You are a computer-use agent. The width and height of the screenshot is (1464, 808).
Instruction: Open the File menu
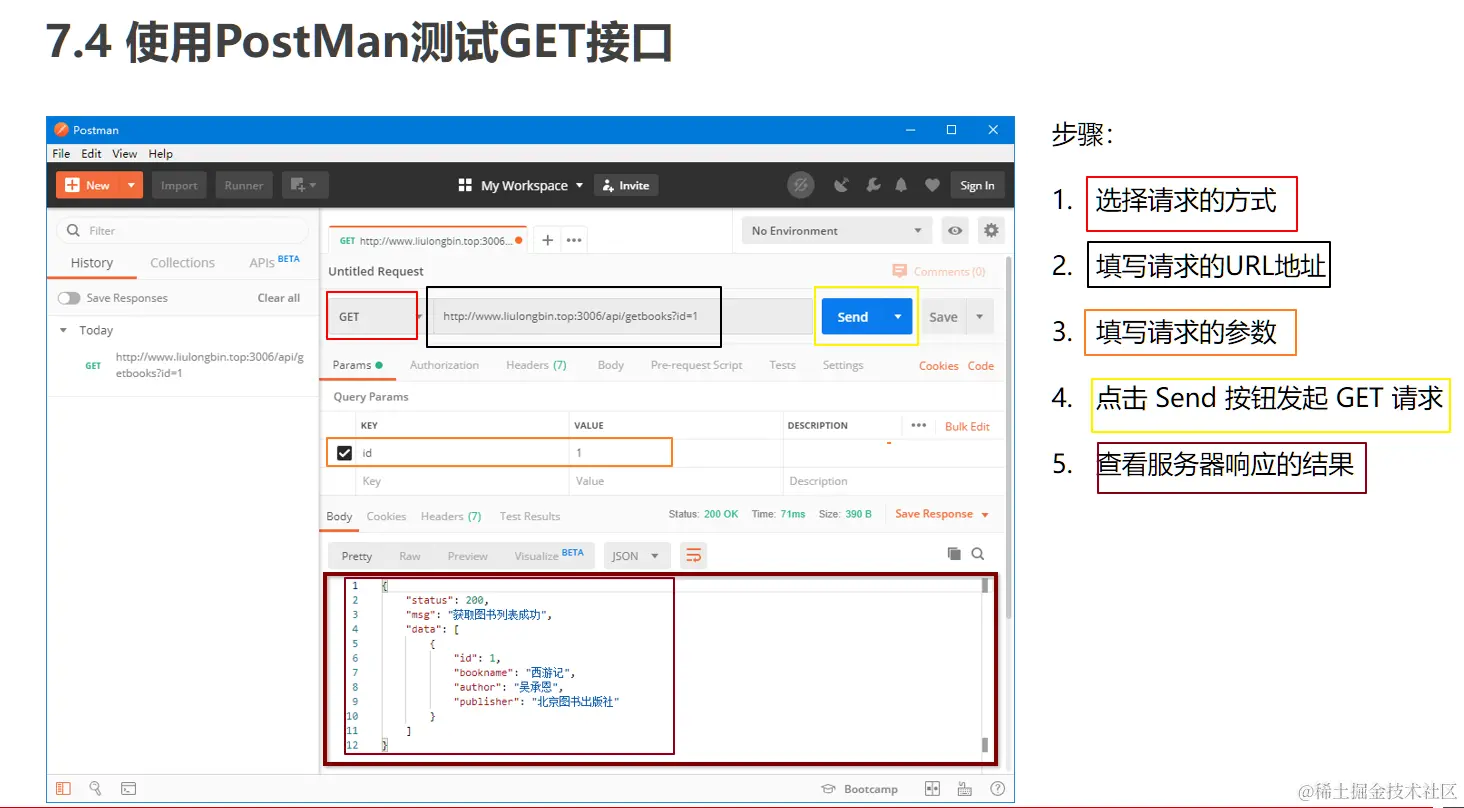click(61, 154)
